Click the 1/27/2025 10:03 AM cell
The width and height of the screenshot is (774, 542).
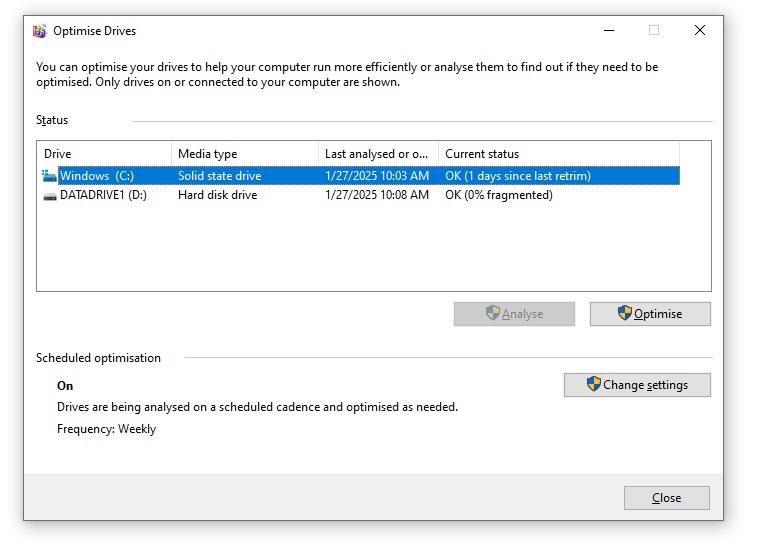point(377,176)
